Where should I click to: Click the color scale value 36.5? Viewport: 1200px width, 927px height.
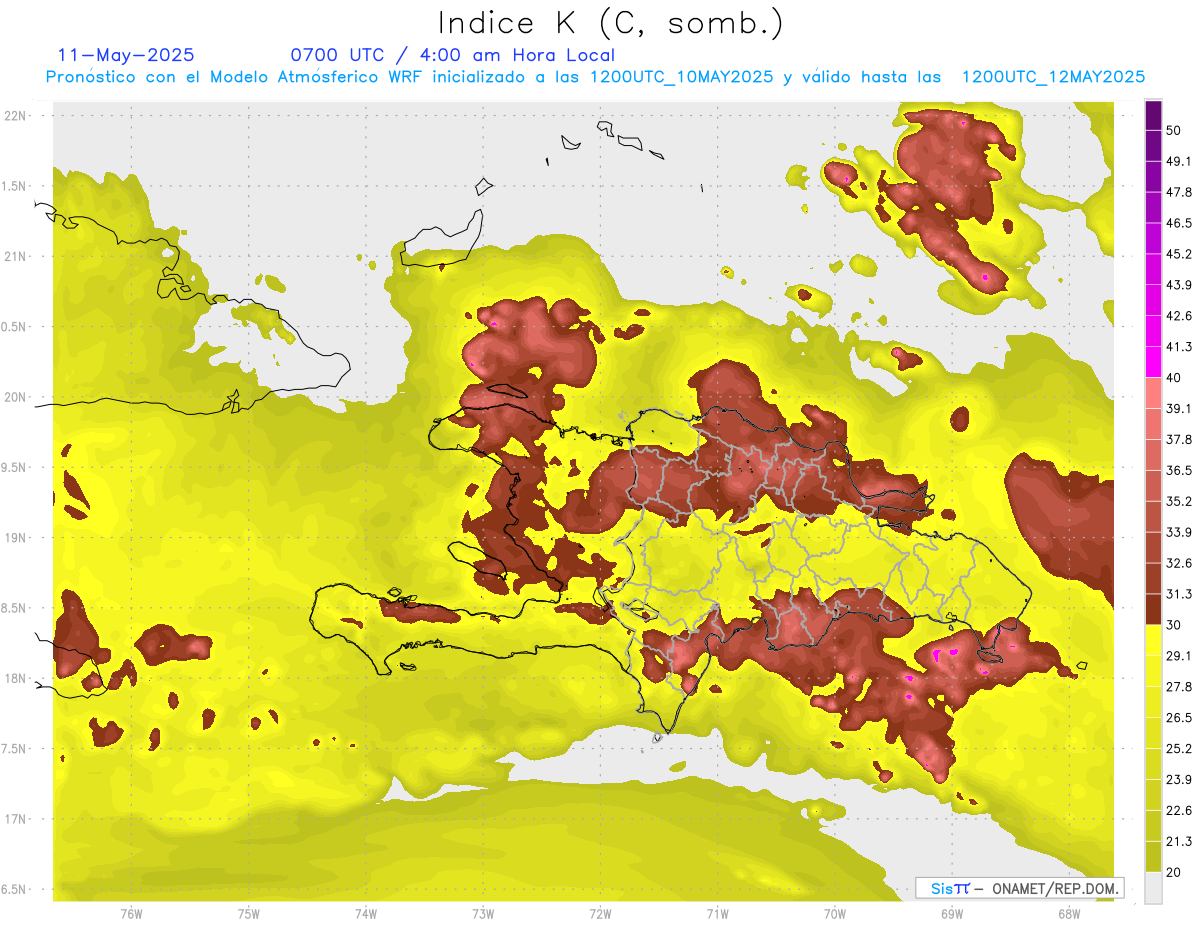point(1178,470)
